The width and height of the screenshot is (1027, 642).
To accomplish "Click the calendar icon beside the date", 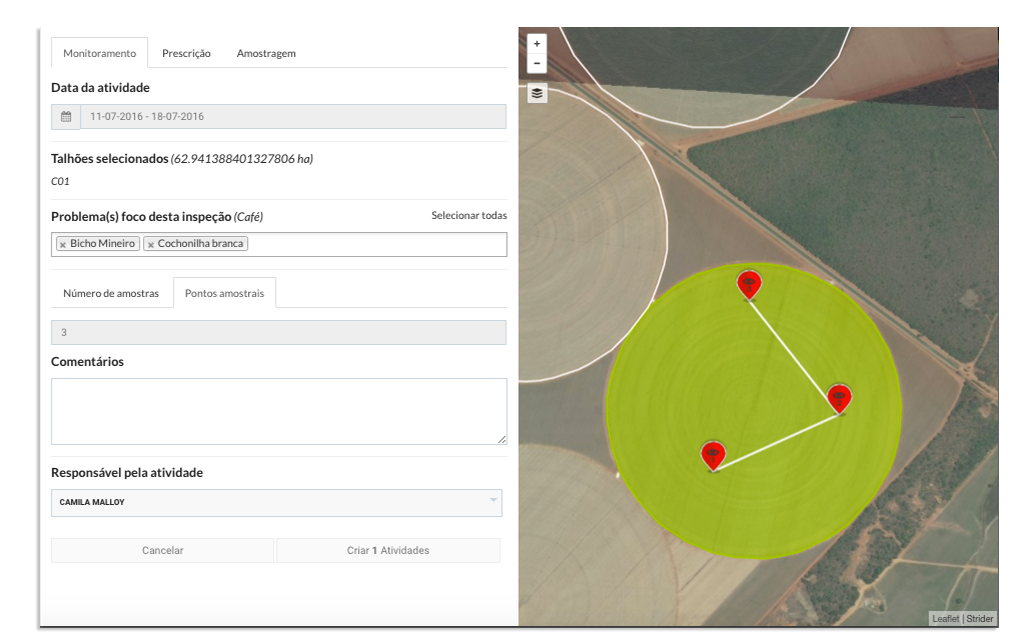I will pyautogui.click(x=66, y=117).
